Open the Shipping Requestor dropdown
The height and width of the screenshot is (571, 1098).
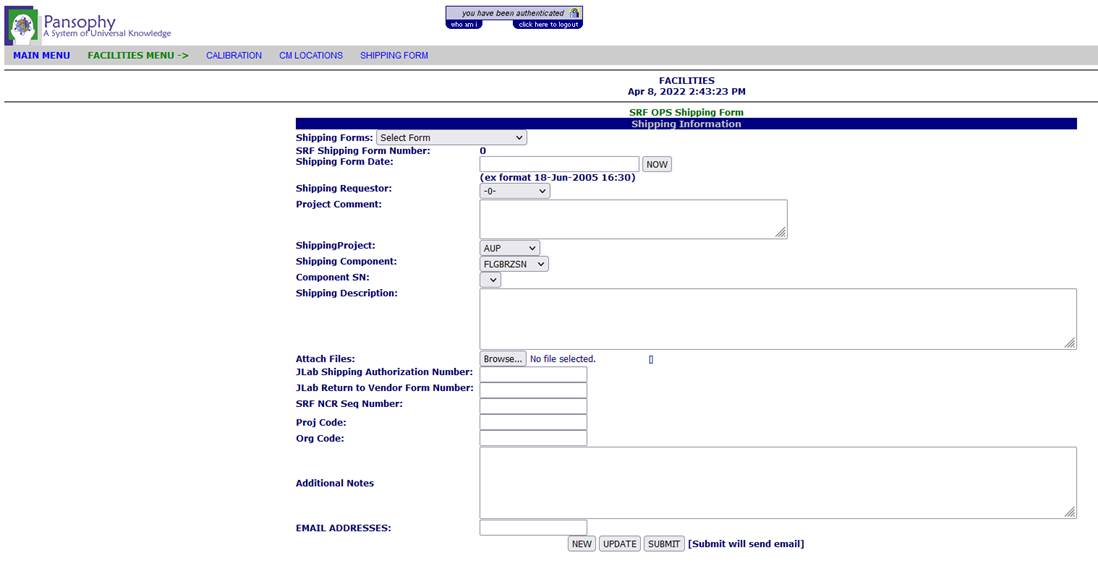click(x=514, y=191)
